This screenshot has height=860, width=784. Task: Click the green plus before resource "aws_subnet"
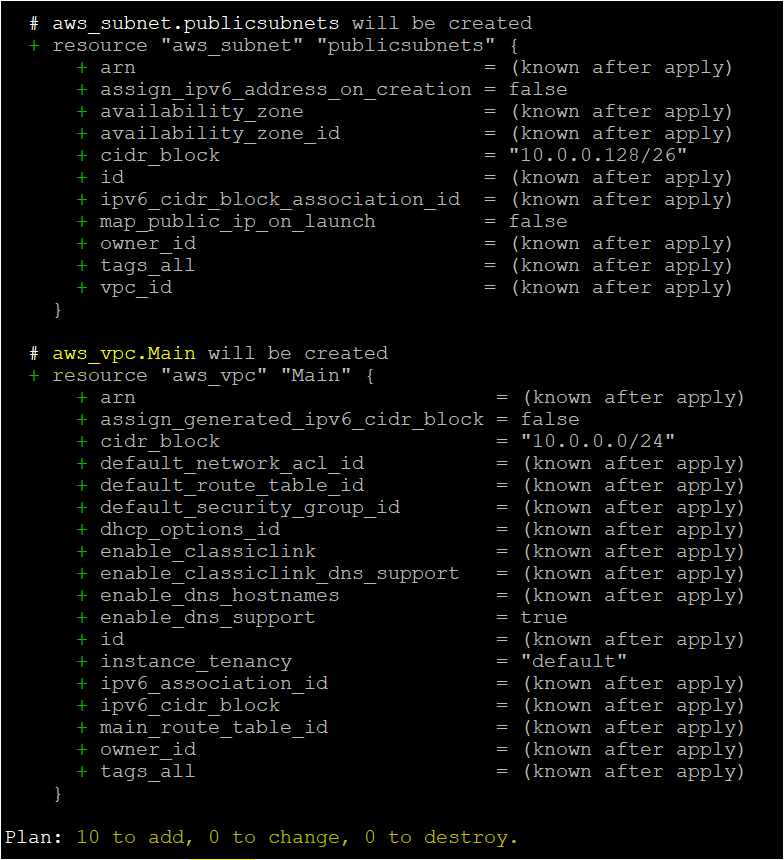[x=34, y=46]
